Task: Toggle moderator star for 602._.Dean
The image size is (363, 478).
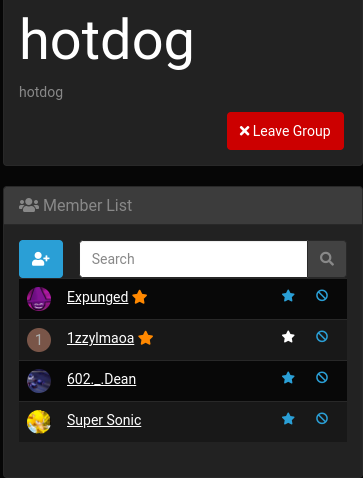Action: point(288,378)
